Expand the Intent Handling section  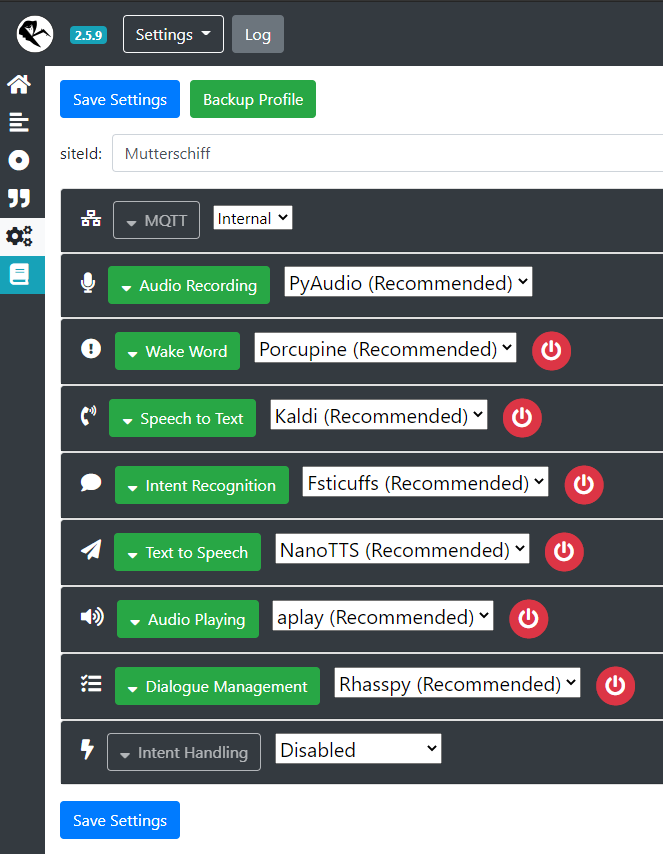(184, 752)
